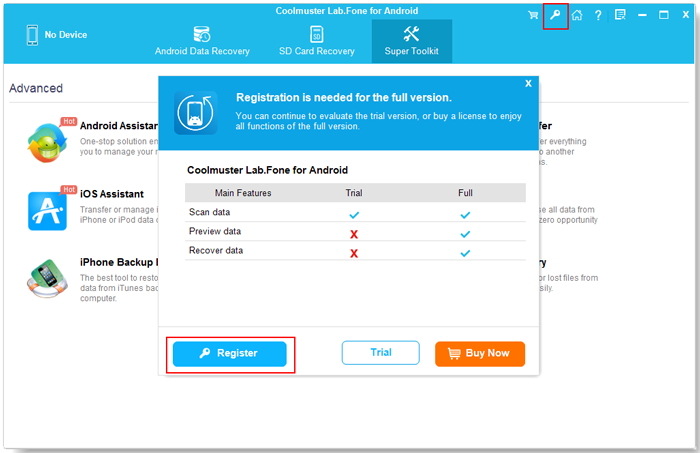Open the shopping cart purchase icon

[533, 15]
